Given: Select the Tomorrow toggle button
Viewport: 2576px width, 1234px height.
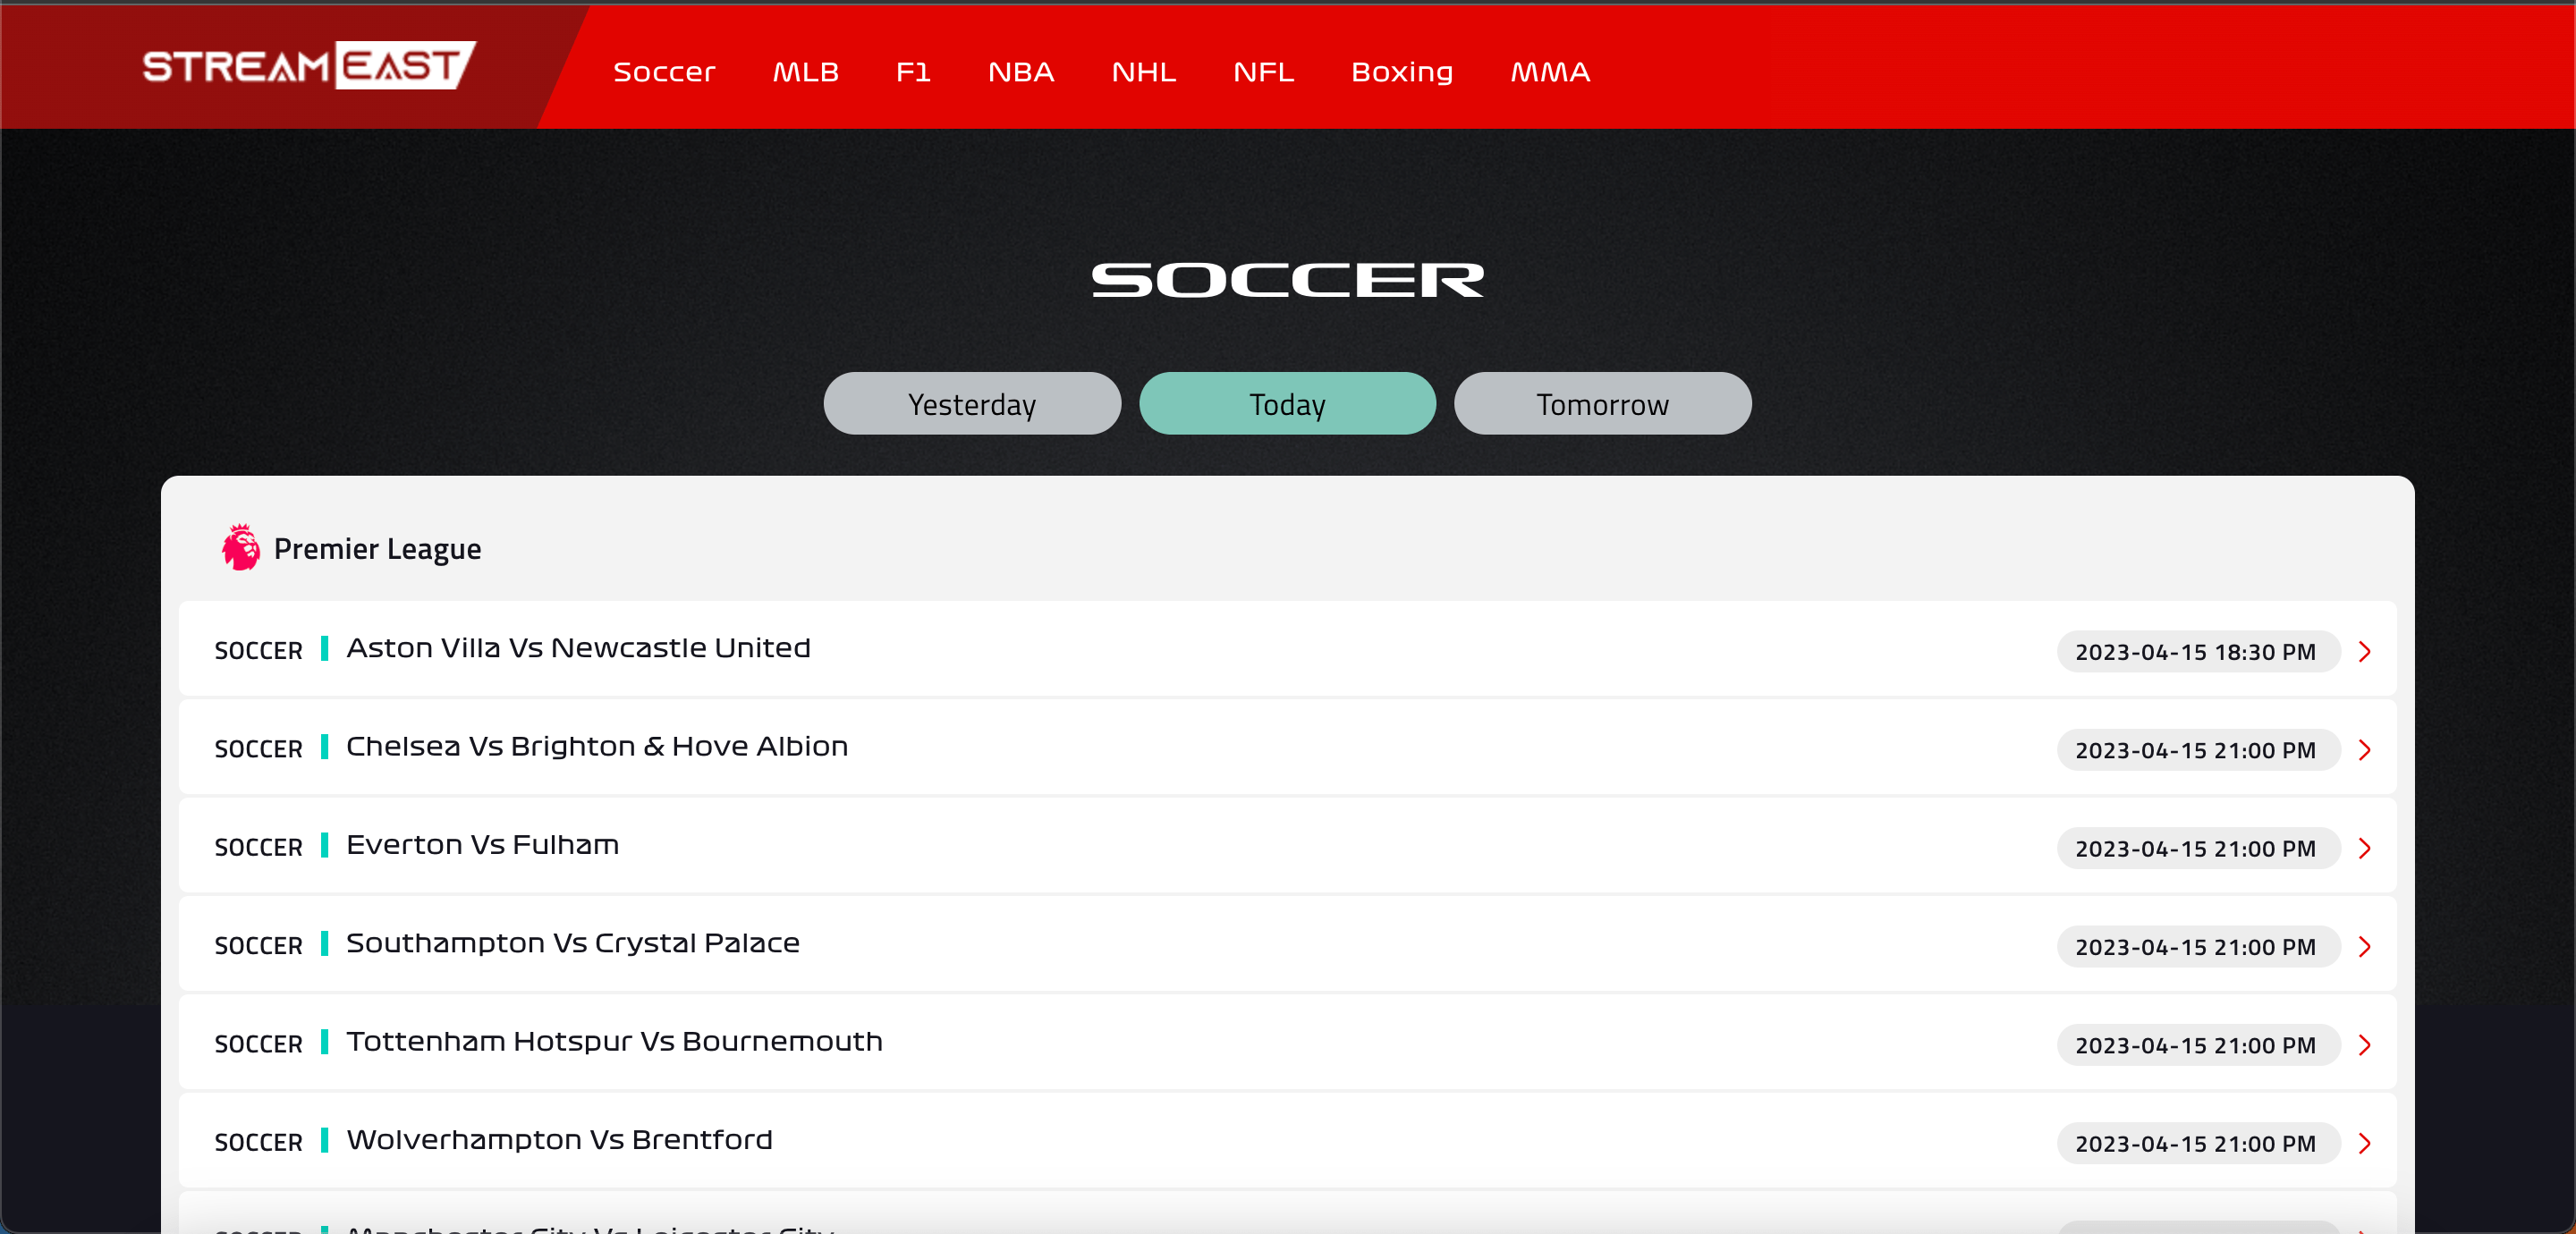Looking at the screenshot, I should point(1602,402).
